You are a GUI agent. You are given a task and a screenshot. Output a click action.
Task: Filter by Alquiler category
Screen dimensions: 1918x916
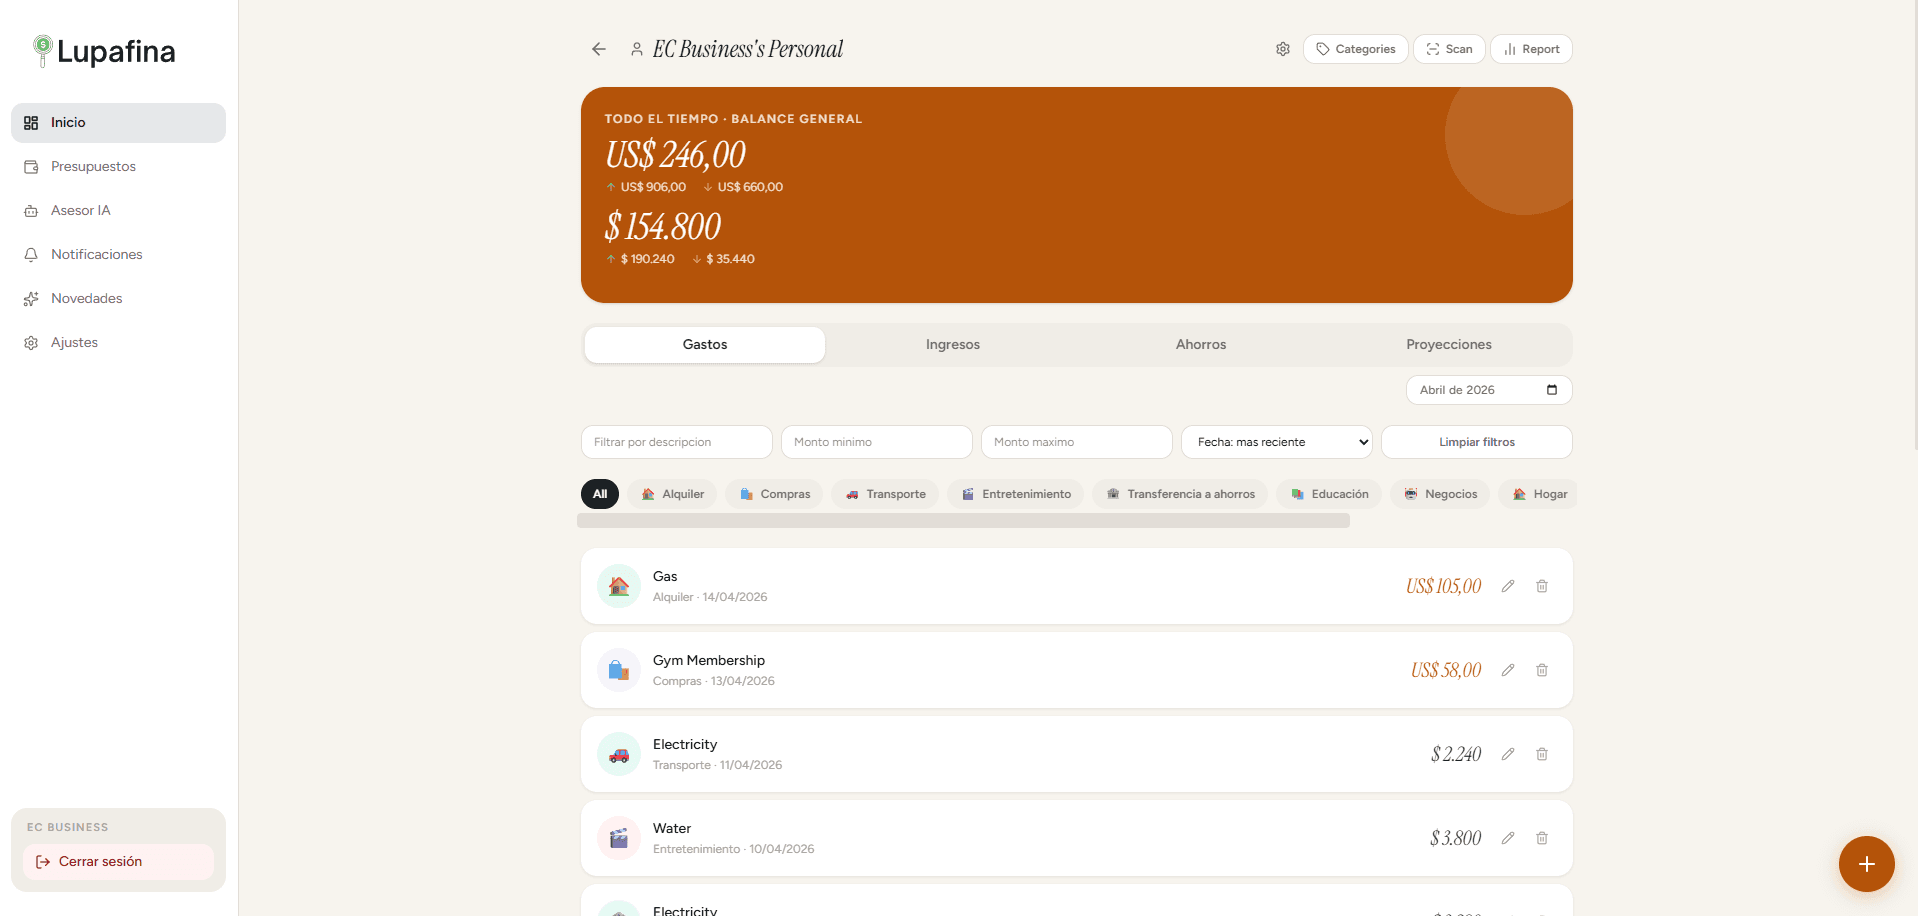click(x=672, y=494)
